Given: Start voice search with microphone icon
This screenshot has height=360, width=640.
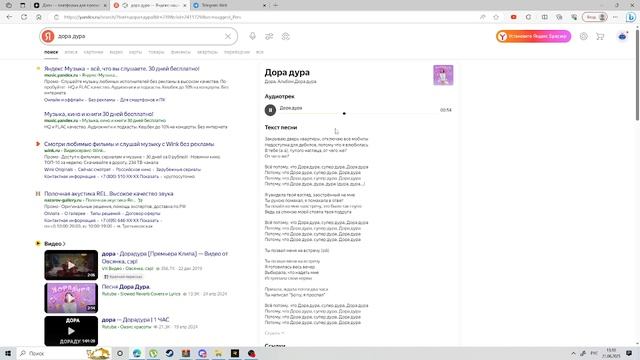Looking at the screenshot, I should pos(253,36).
